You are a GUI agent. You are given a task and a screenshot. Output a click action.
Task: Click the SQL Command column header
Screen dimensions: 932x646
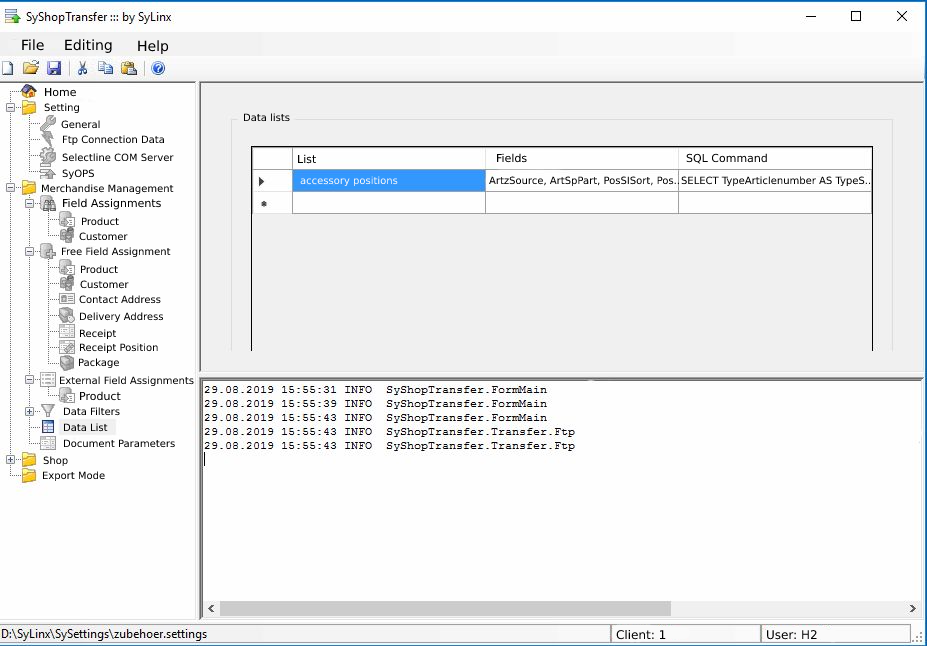pyautogui.click(x=775, y=159)
